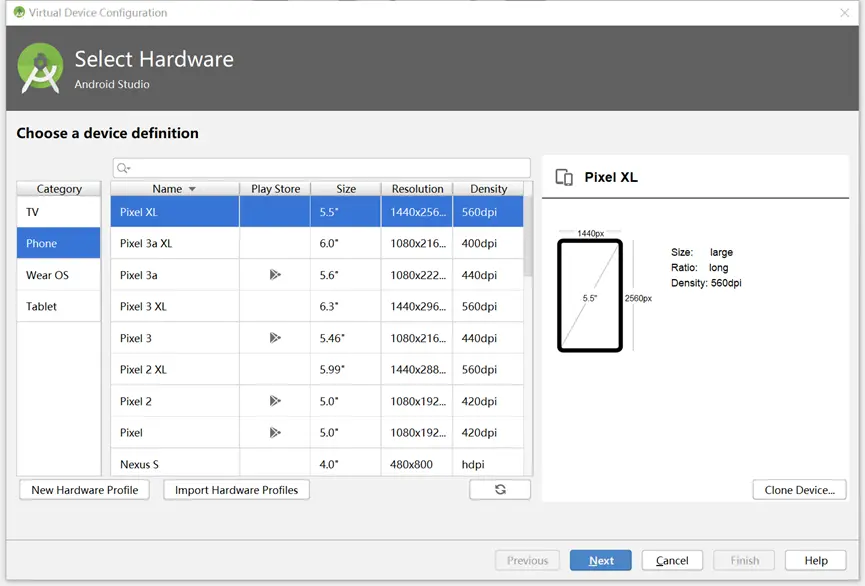Click the Help button
Viewport: 865px width, 586px height.
click(x=815, y=561)
